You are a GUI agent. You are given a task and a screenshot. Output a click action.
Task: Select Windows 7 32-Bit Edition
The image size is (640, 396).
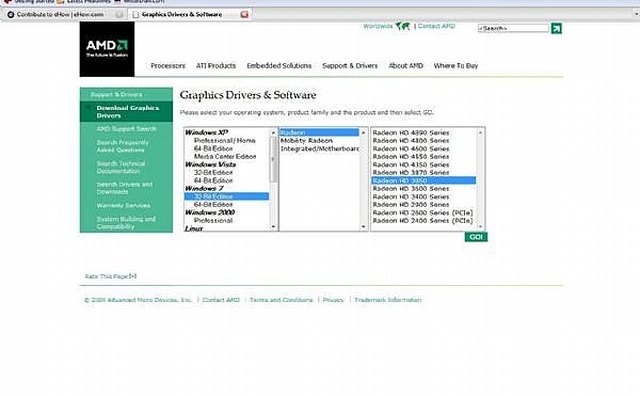click(x=227, y=196)
